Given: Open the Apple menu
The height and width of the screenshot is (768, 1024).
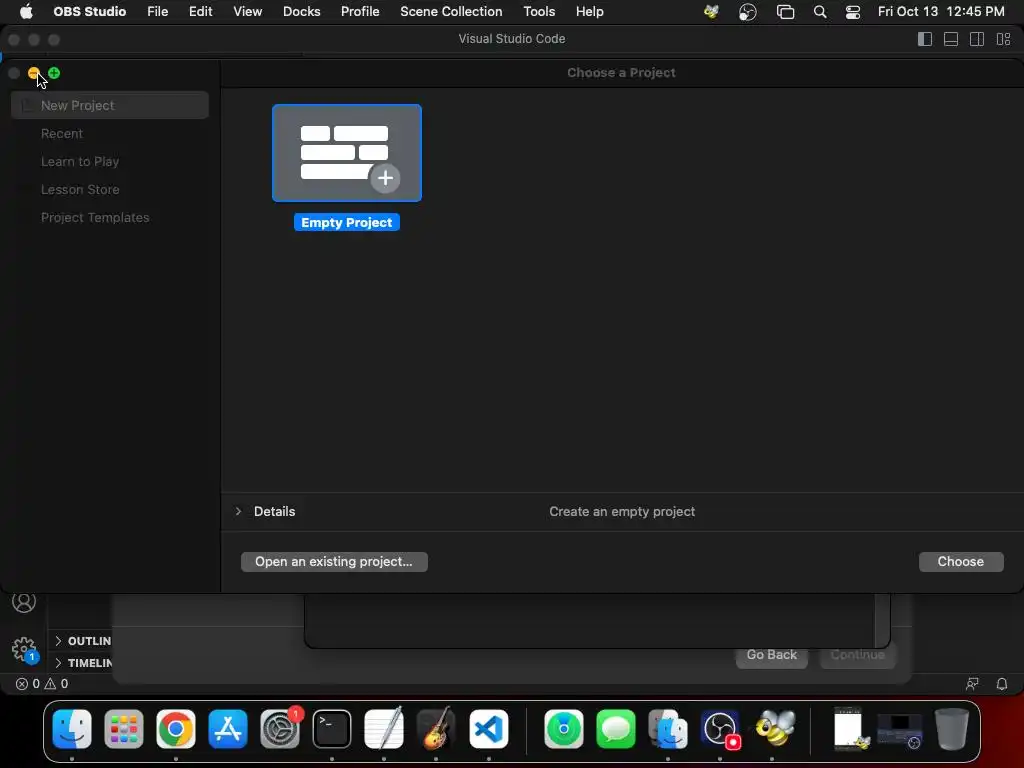Looking at the screenshot, I should [26, 12].
